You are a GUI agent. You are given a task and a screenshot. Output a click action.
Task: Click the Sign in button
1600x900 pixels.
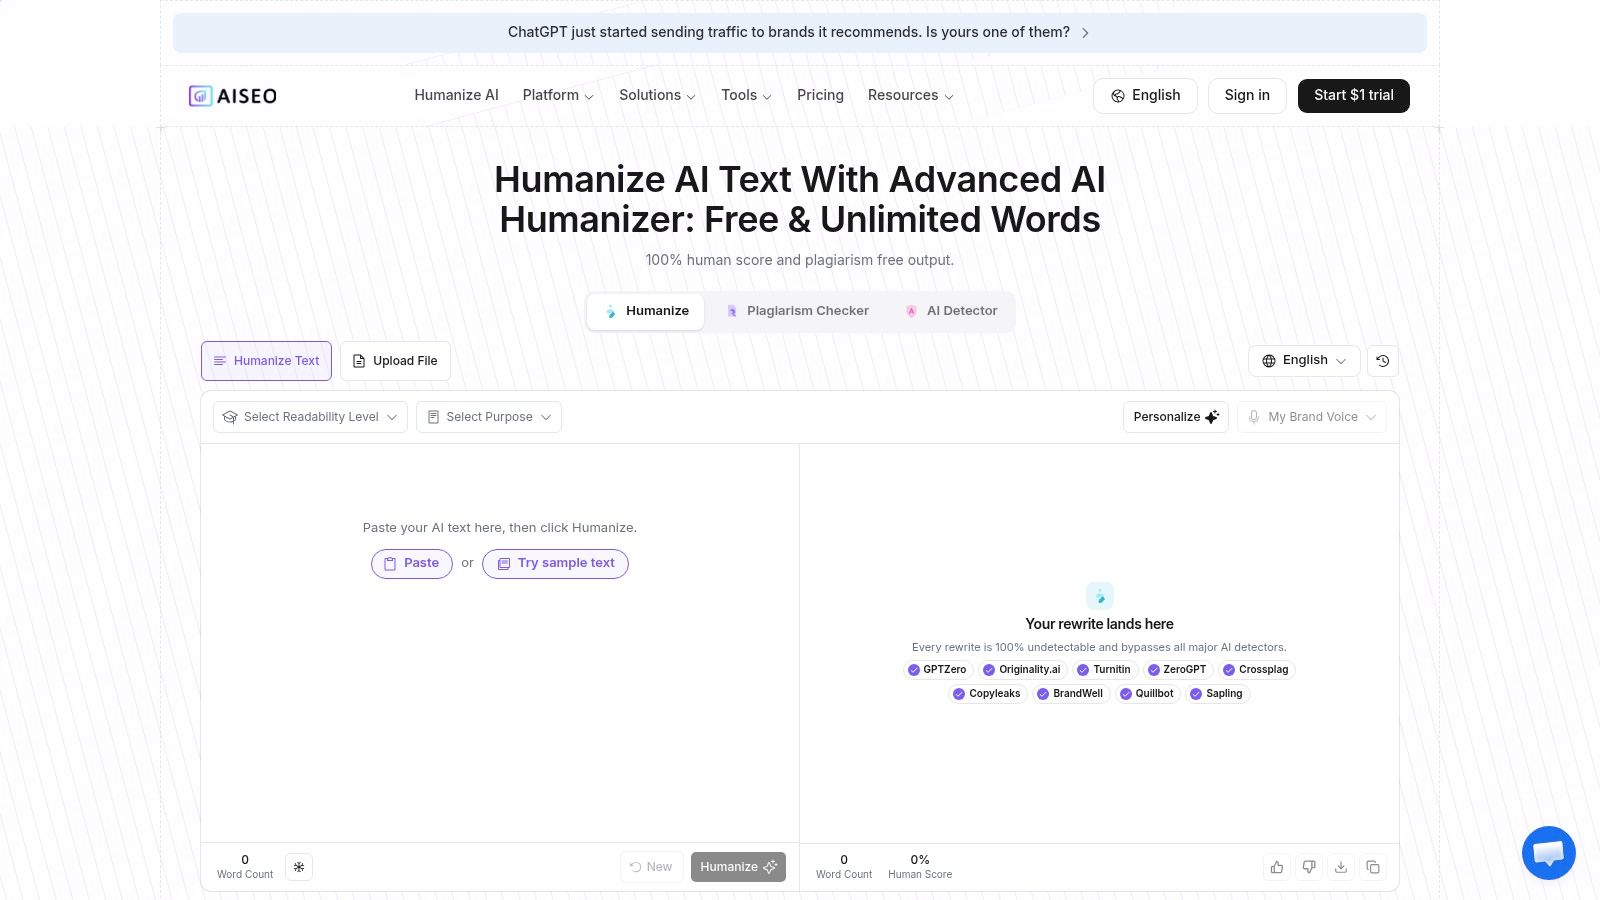[x=1247, y=96]
